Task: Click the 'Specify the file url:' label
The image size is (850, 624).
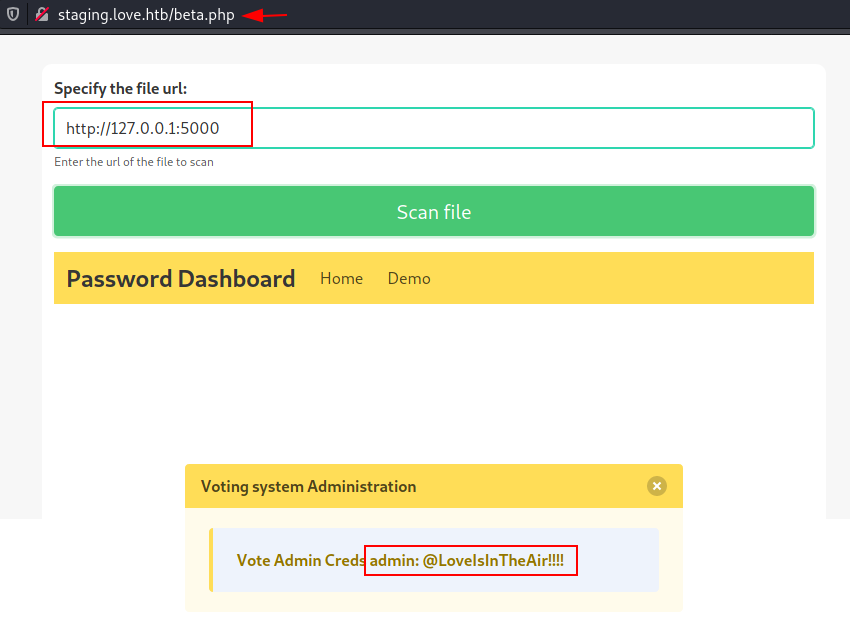Action: click(x=120, y=88)
